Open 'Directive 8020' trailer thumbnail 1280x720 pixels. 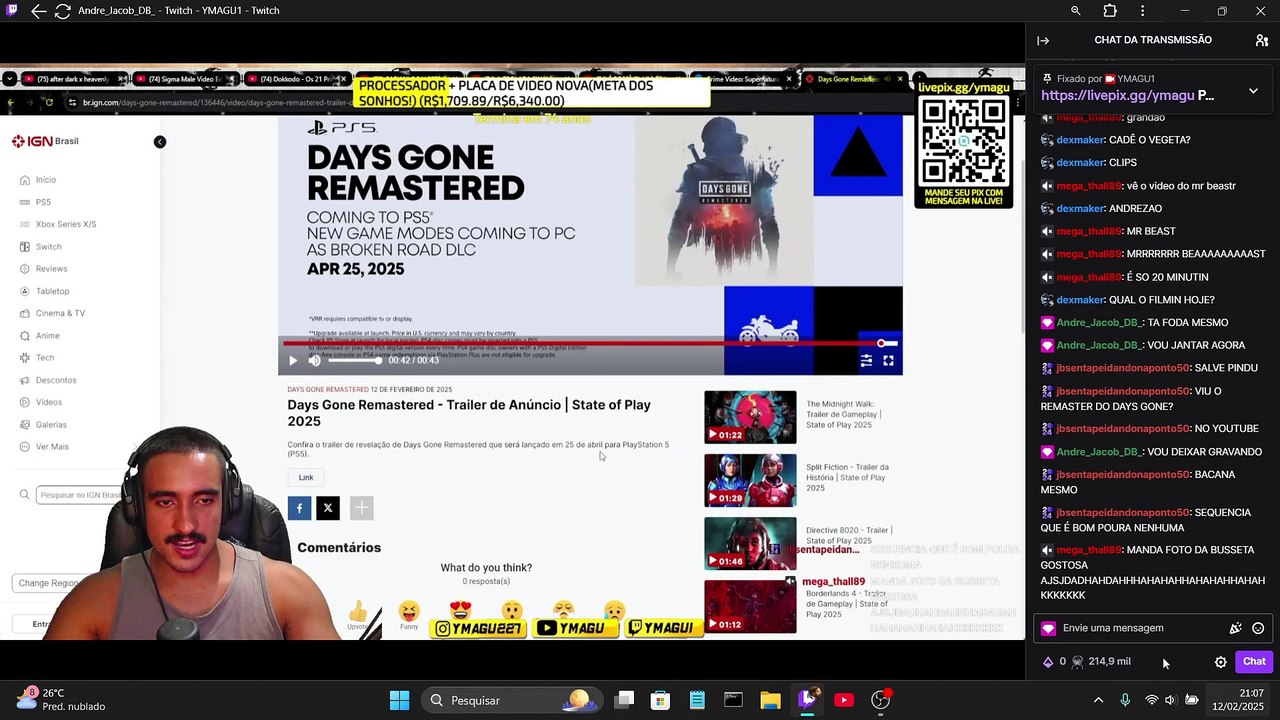tap(750, 543)
